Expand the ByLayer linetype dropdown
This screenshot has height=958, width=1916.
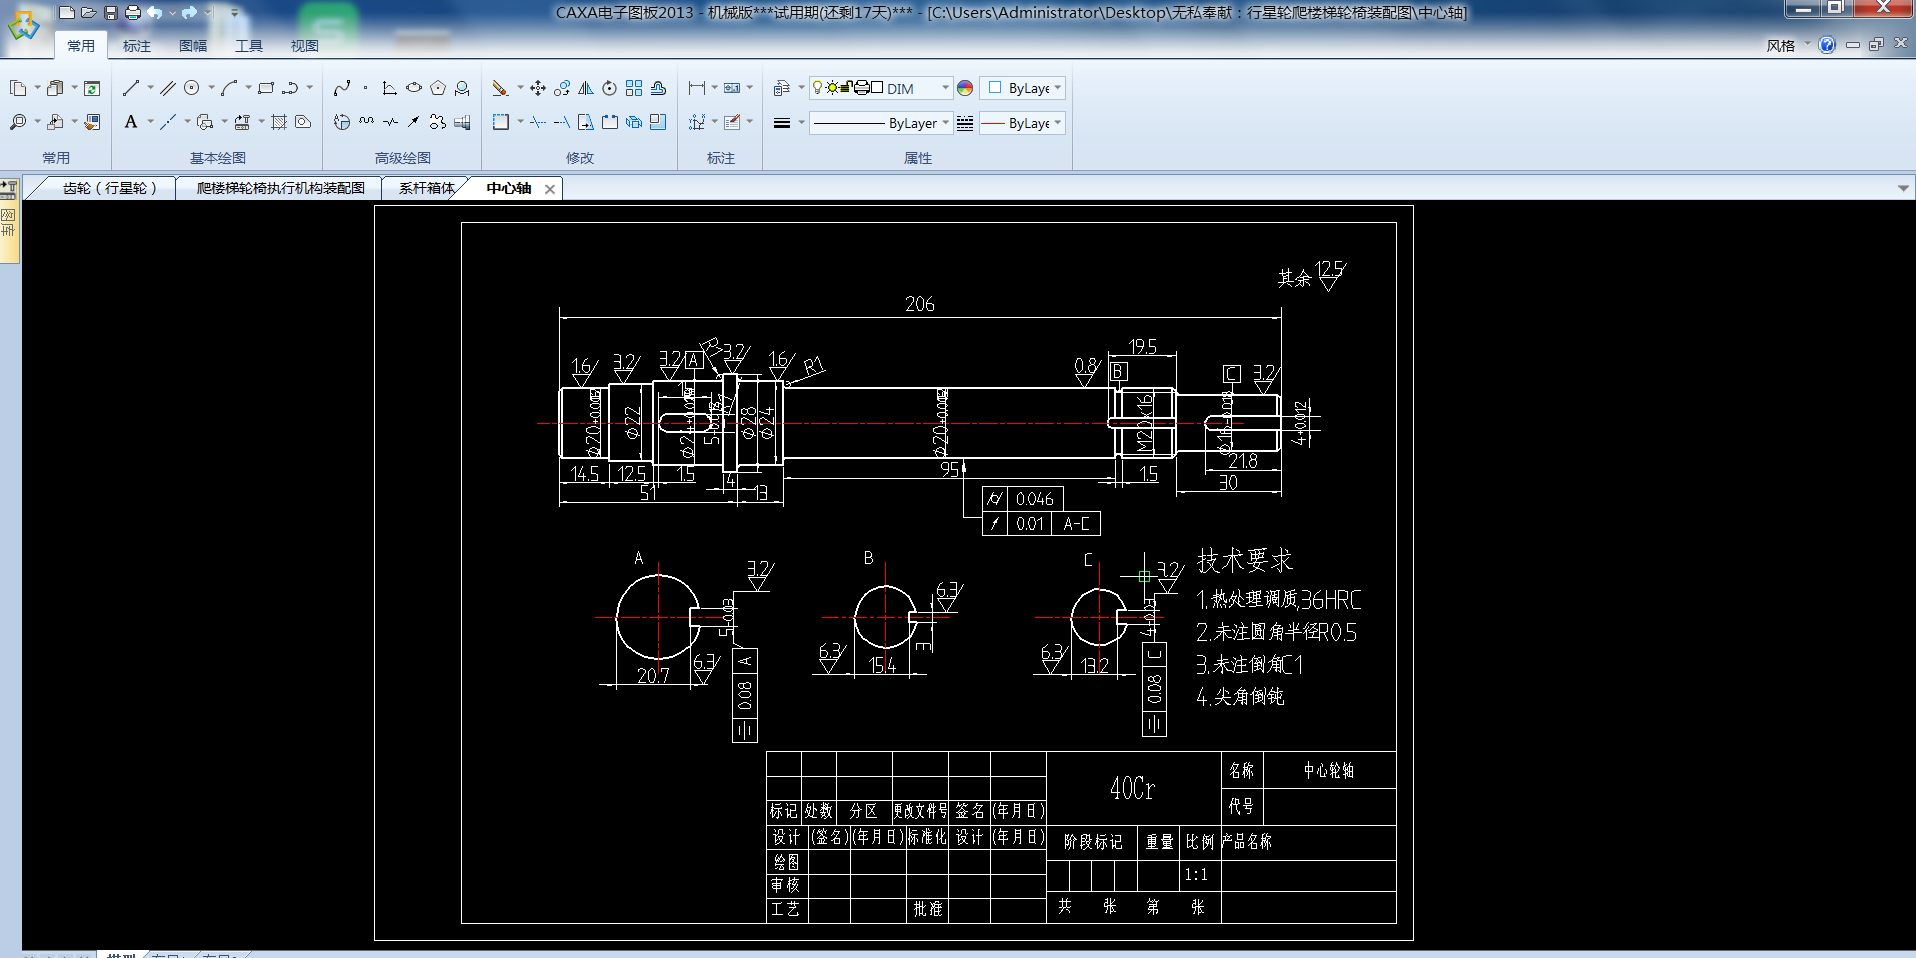click(x=945, y=123)
